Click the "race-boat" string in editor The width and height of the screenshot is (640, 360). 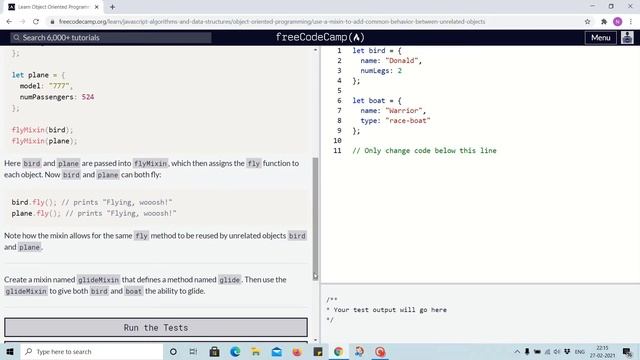click(408, 120)
